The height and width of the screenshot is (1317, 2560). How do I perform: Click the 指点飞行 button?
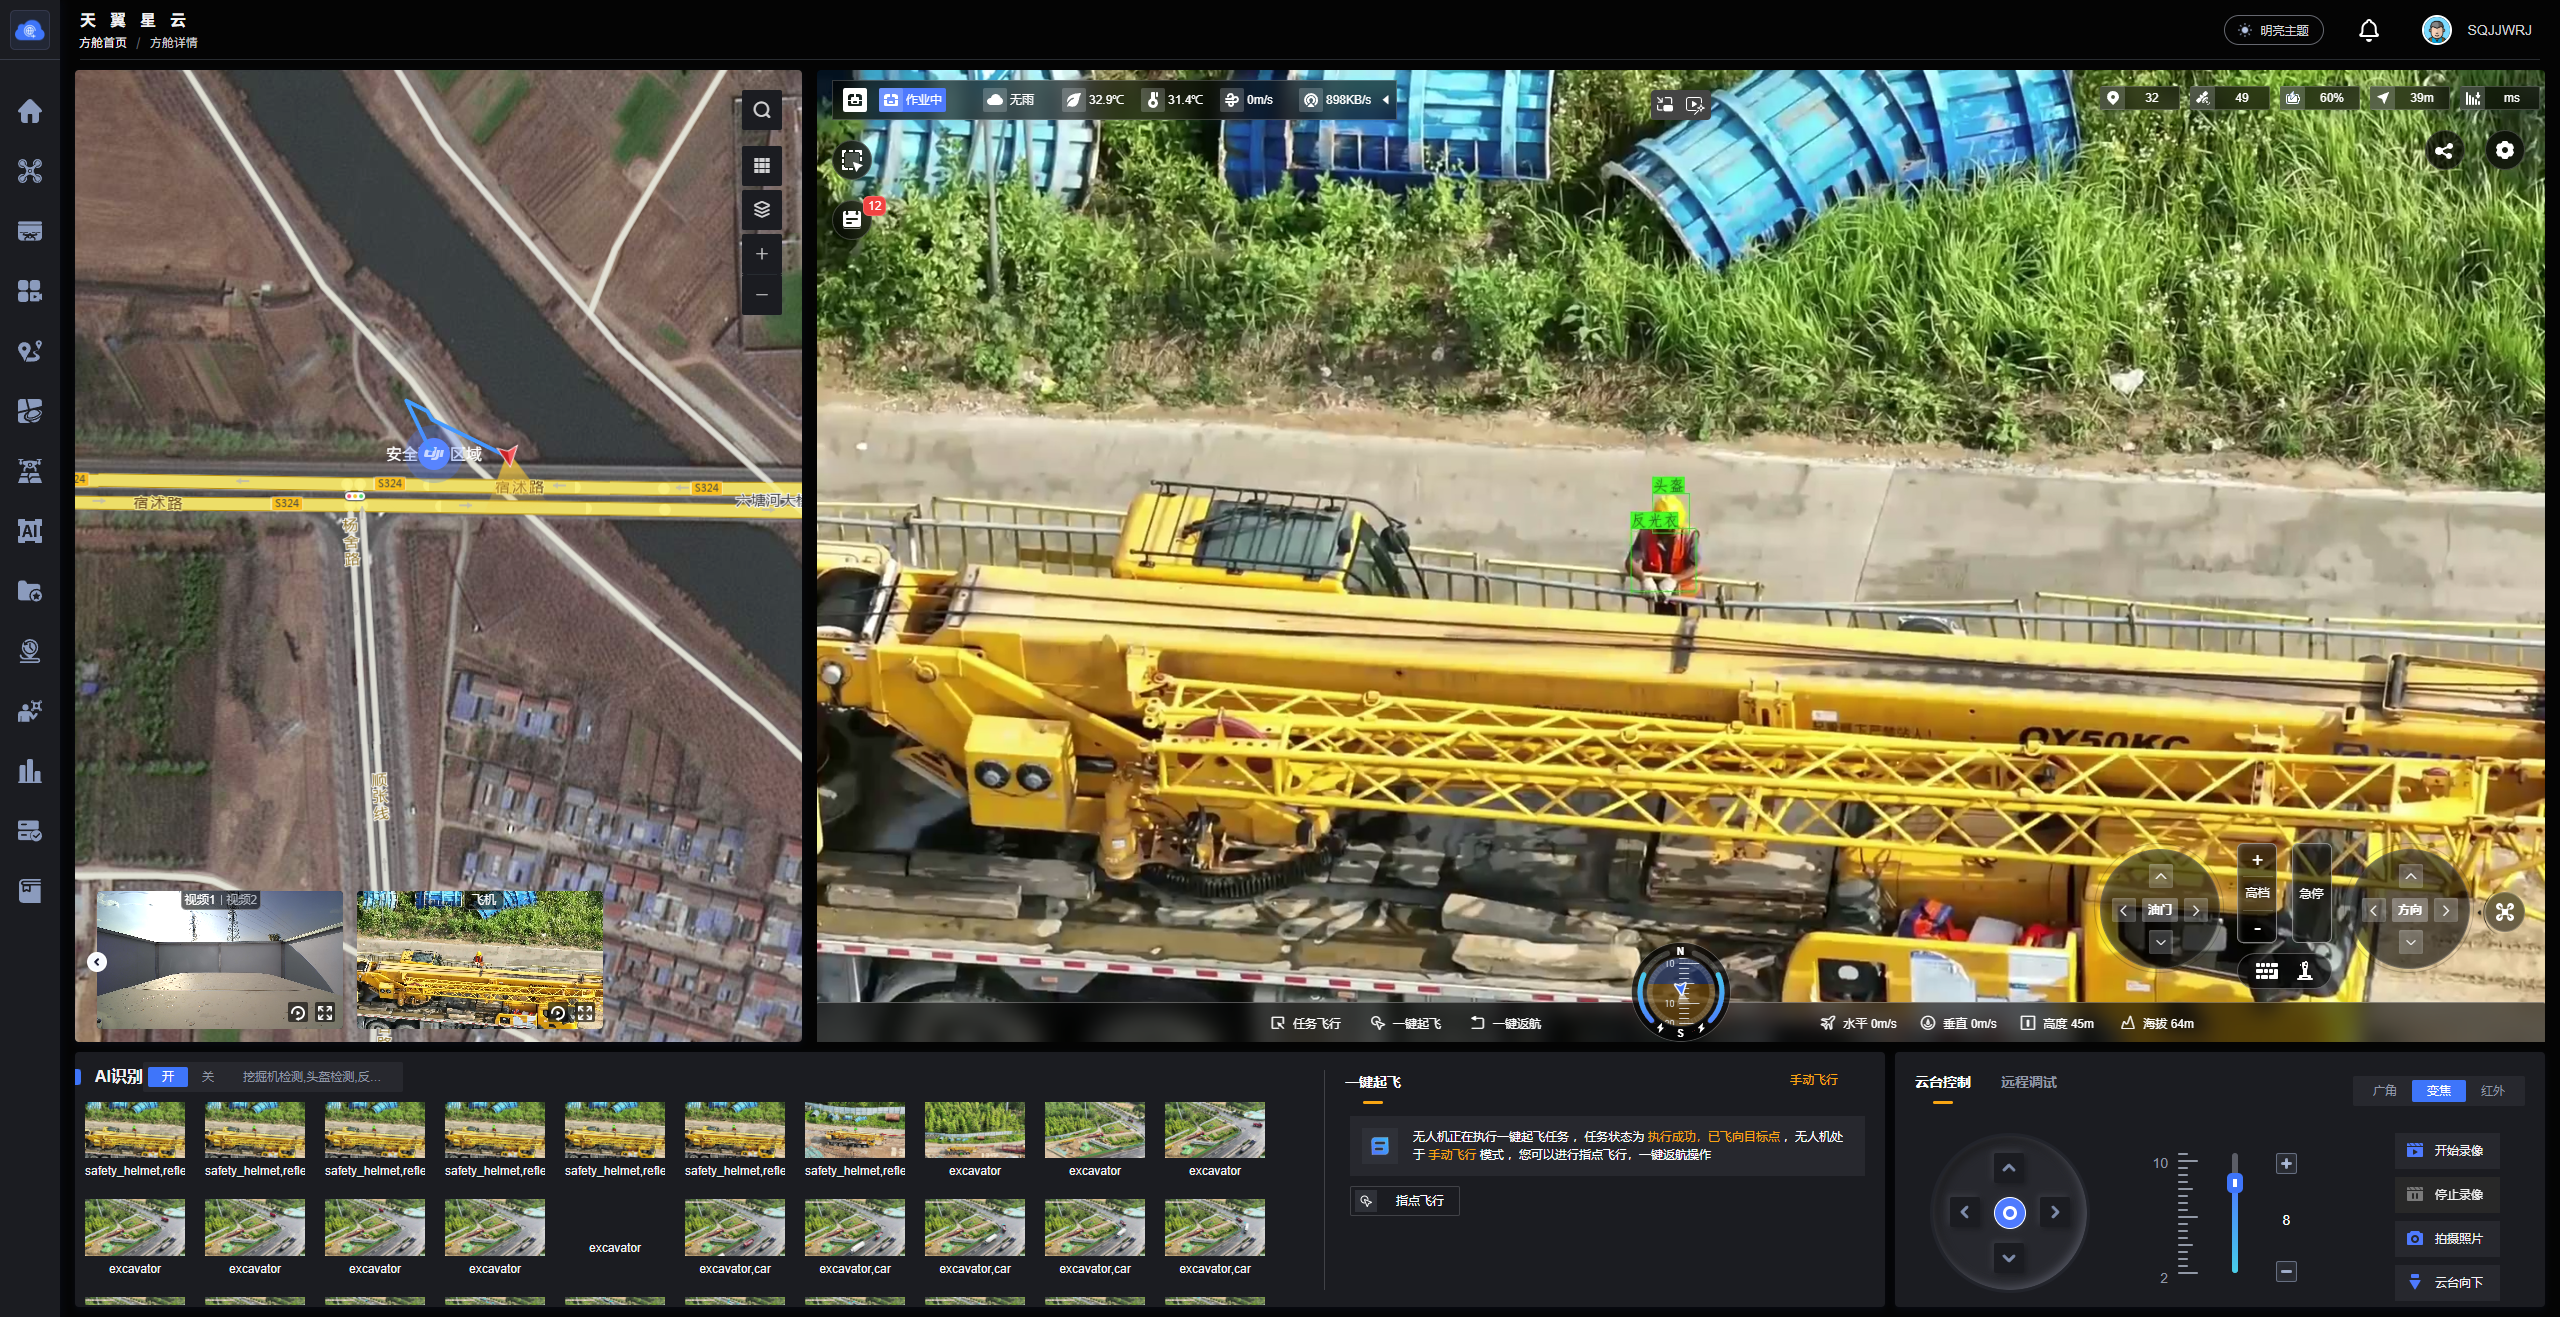pyautogui.click(x=1405, y=1201)
